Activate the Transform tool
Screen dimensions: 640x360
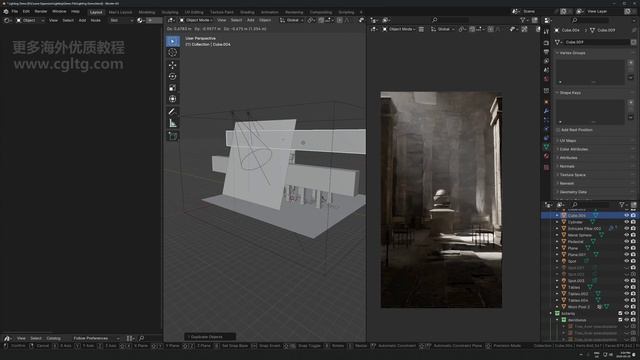(173, 99)
